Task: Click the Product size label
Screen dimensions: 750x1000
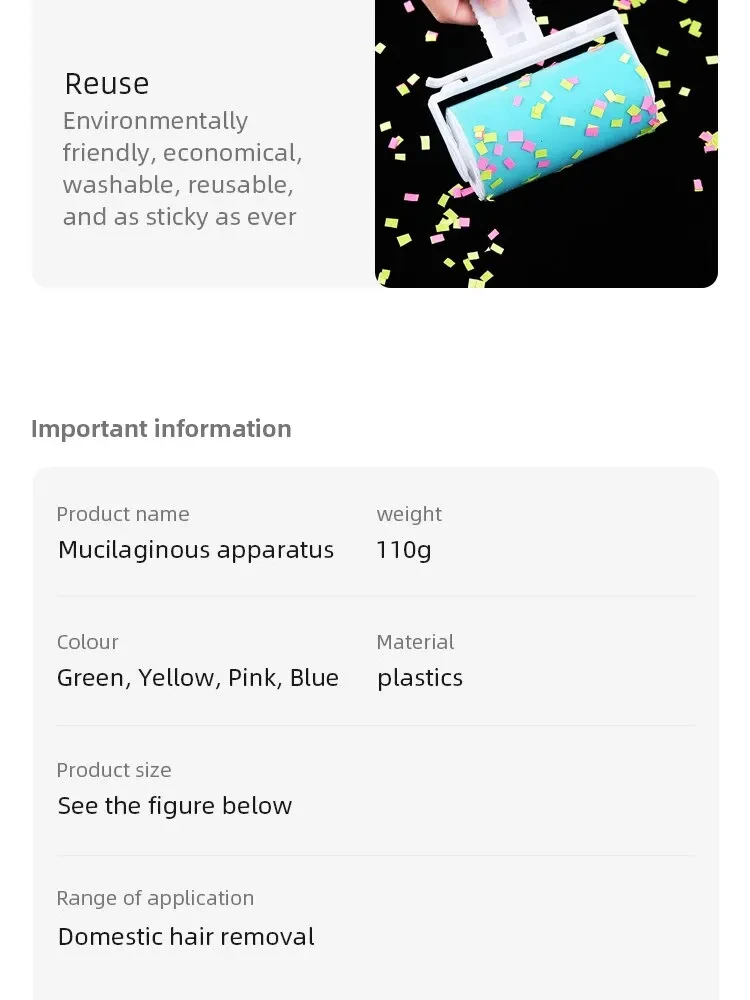Action: pos(114,770)
